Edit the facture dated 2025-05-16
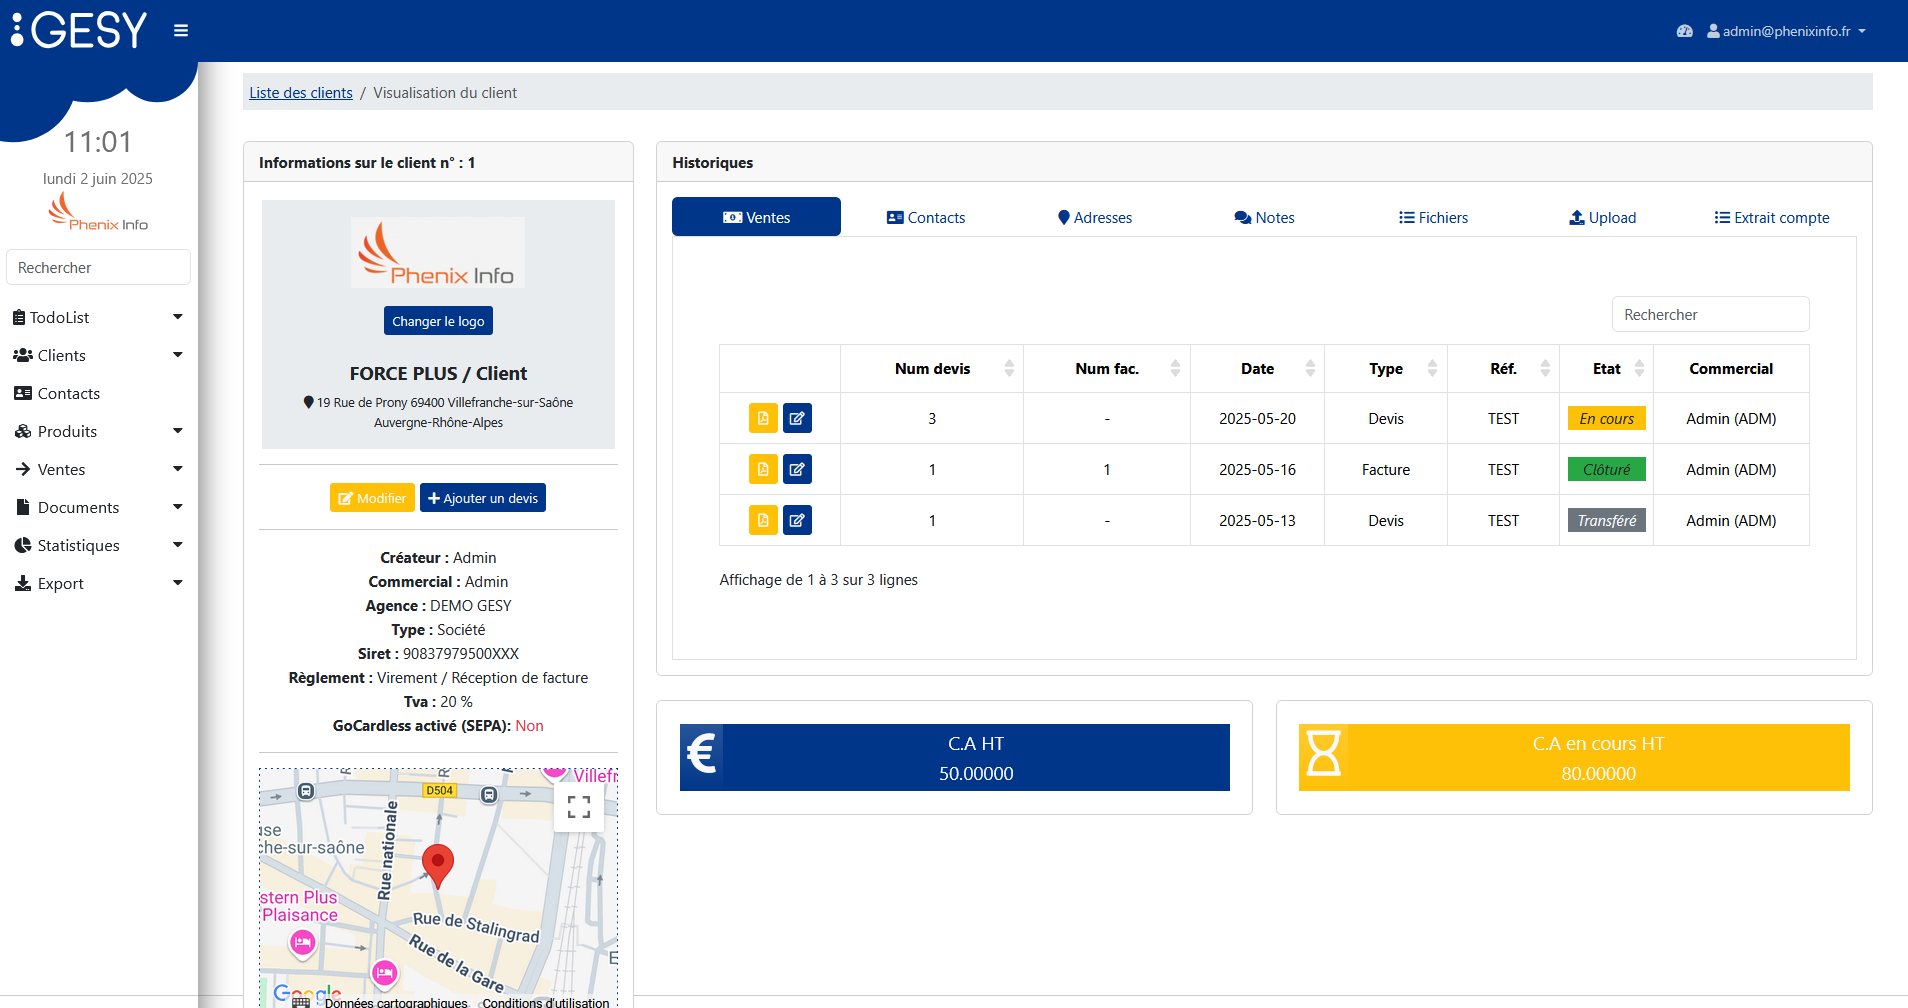This screenshot has width=1908, height=1008. pyautogui.click(x=797, y=469)
